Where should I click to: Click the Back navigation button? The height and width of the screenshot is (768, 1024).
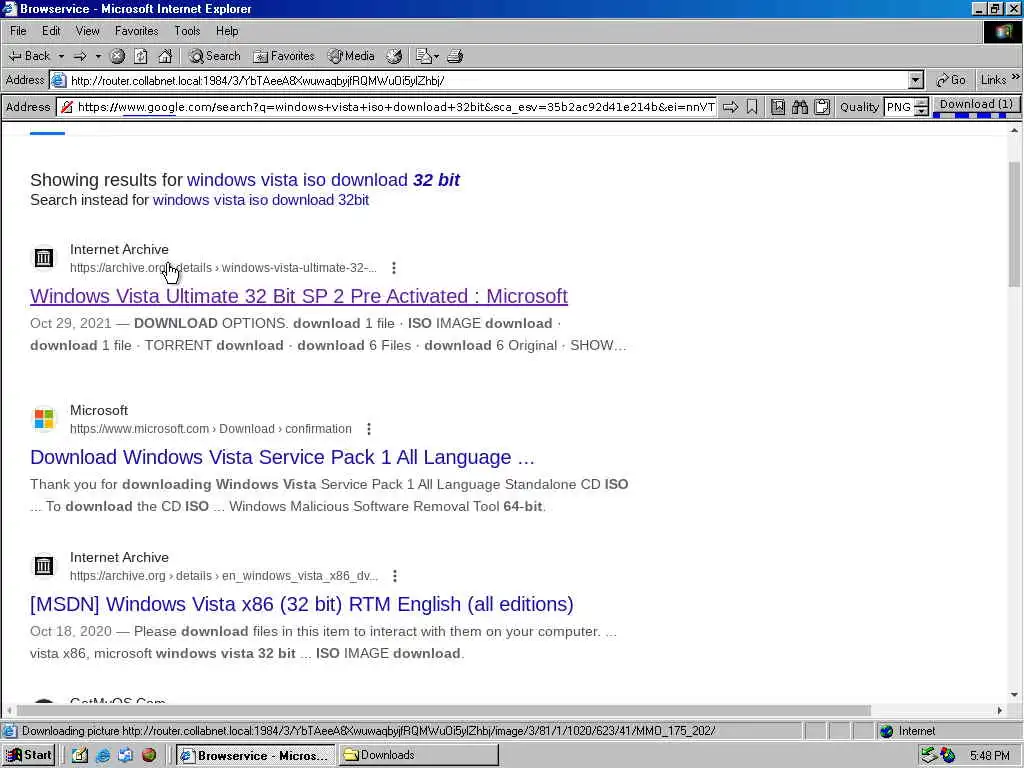coord(29,56)
